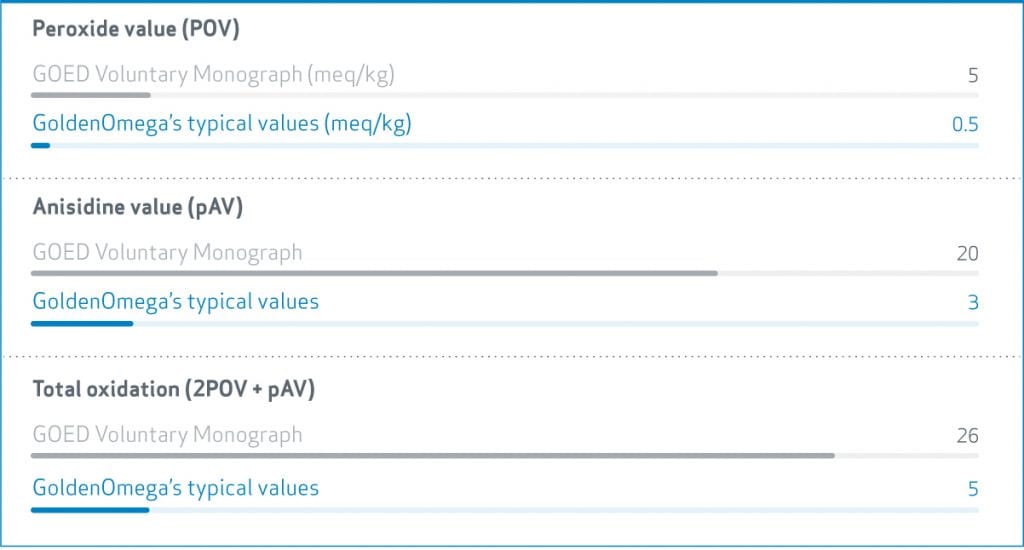Click the Anisidine value (pAV) heading
This screenshot has width=1024, height=550.
138,207
